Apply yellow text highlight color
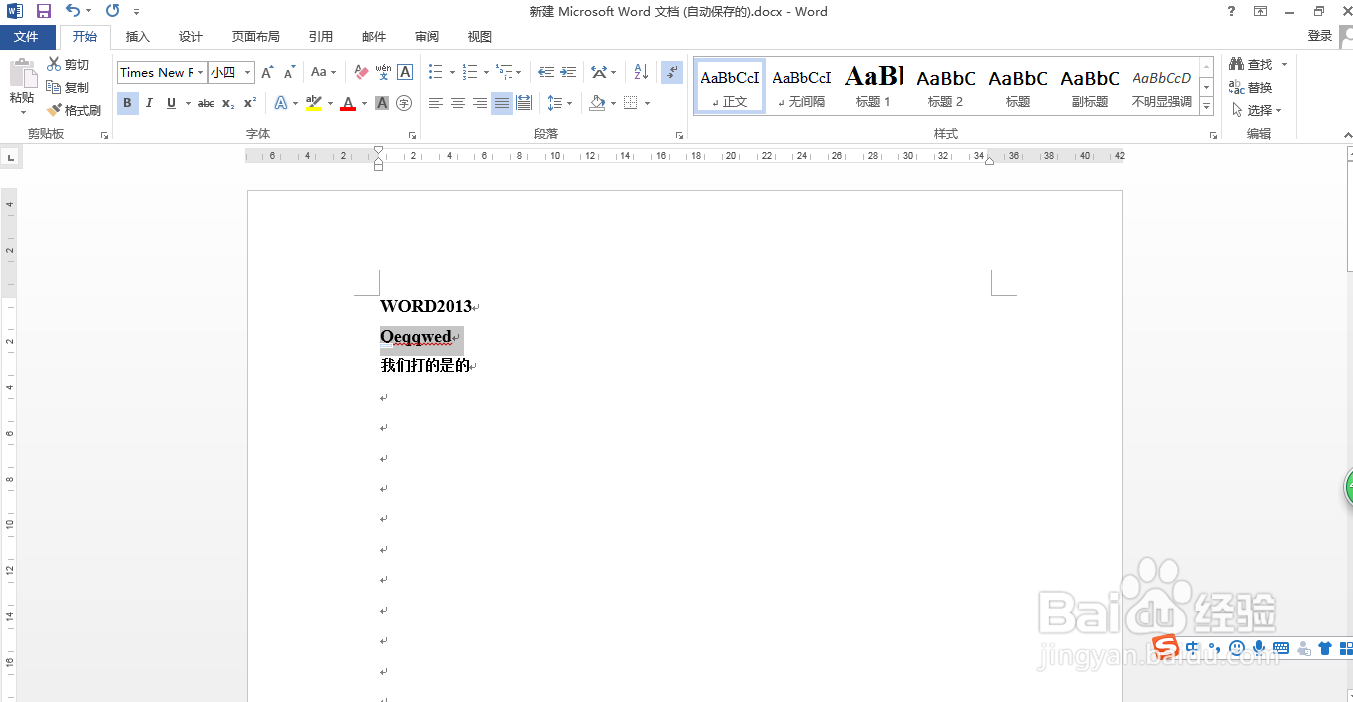 (314, 103)
